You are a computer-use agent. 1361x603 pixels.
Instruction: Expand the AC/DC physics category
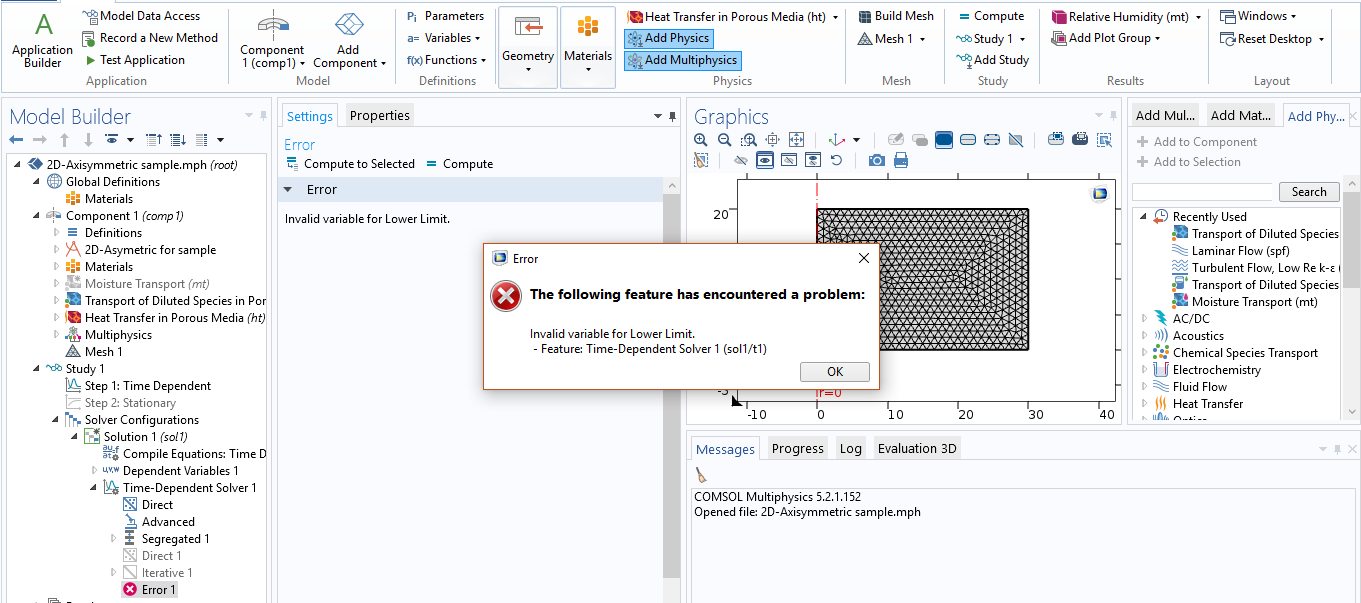(x=1145, y=319)
